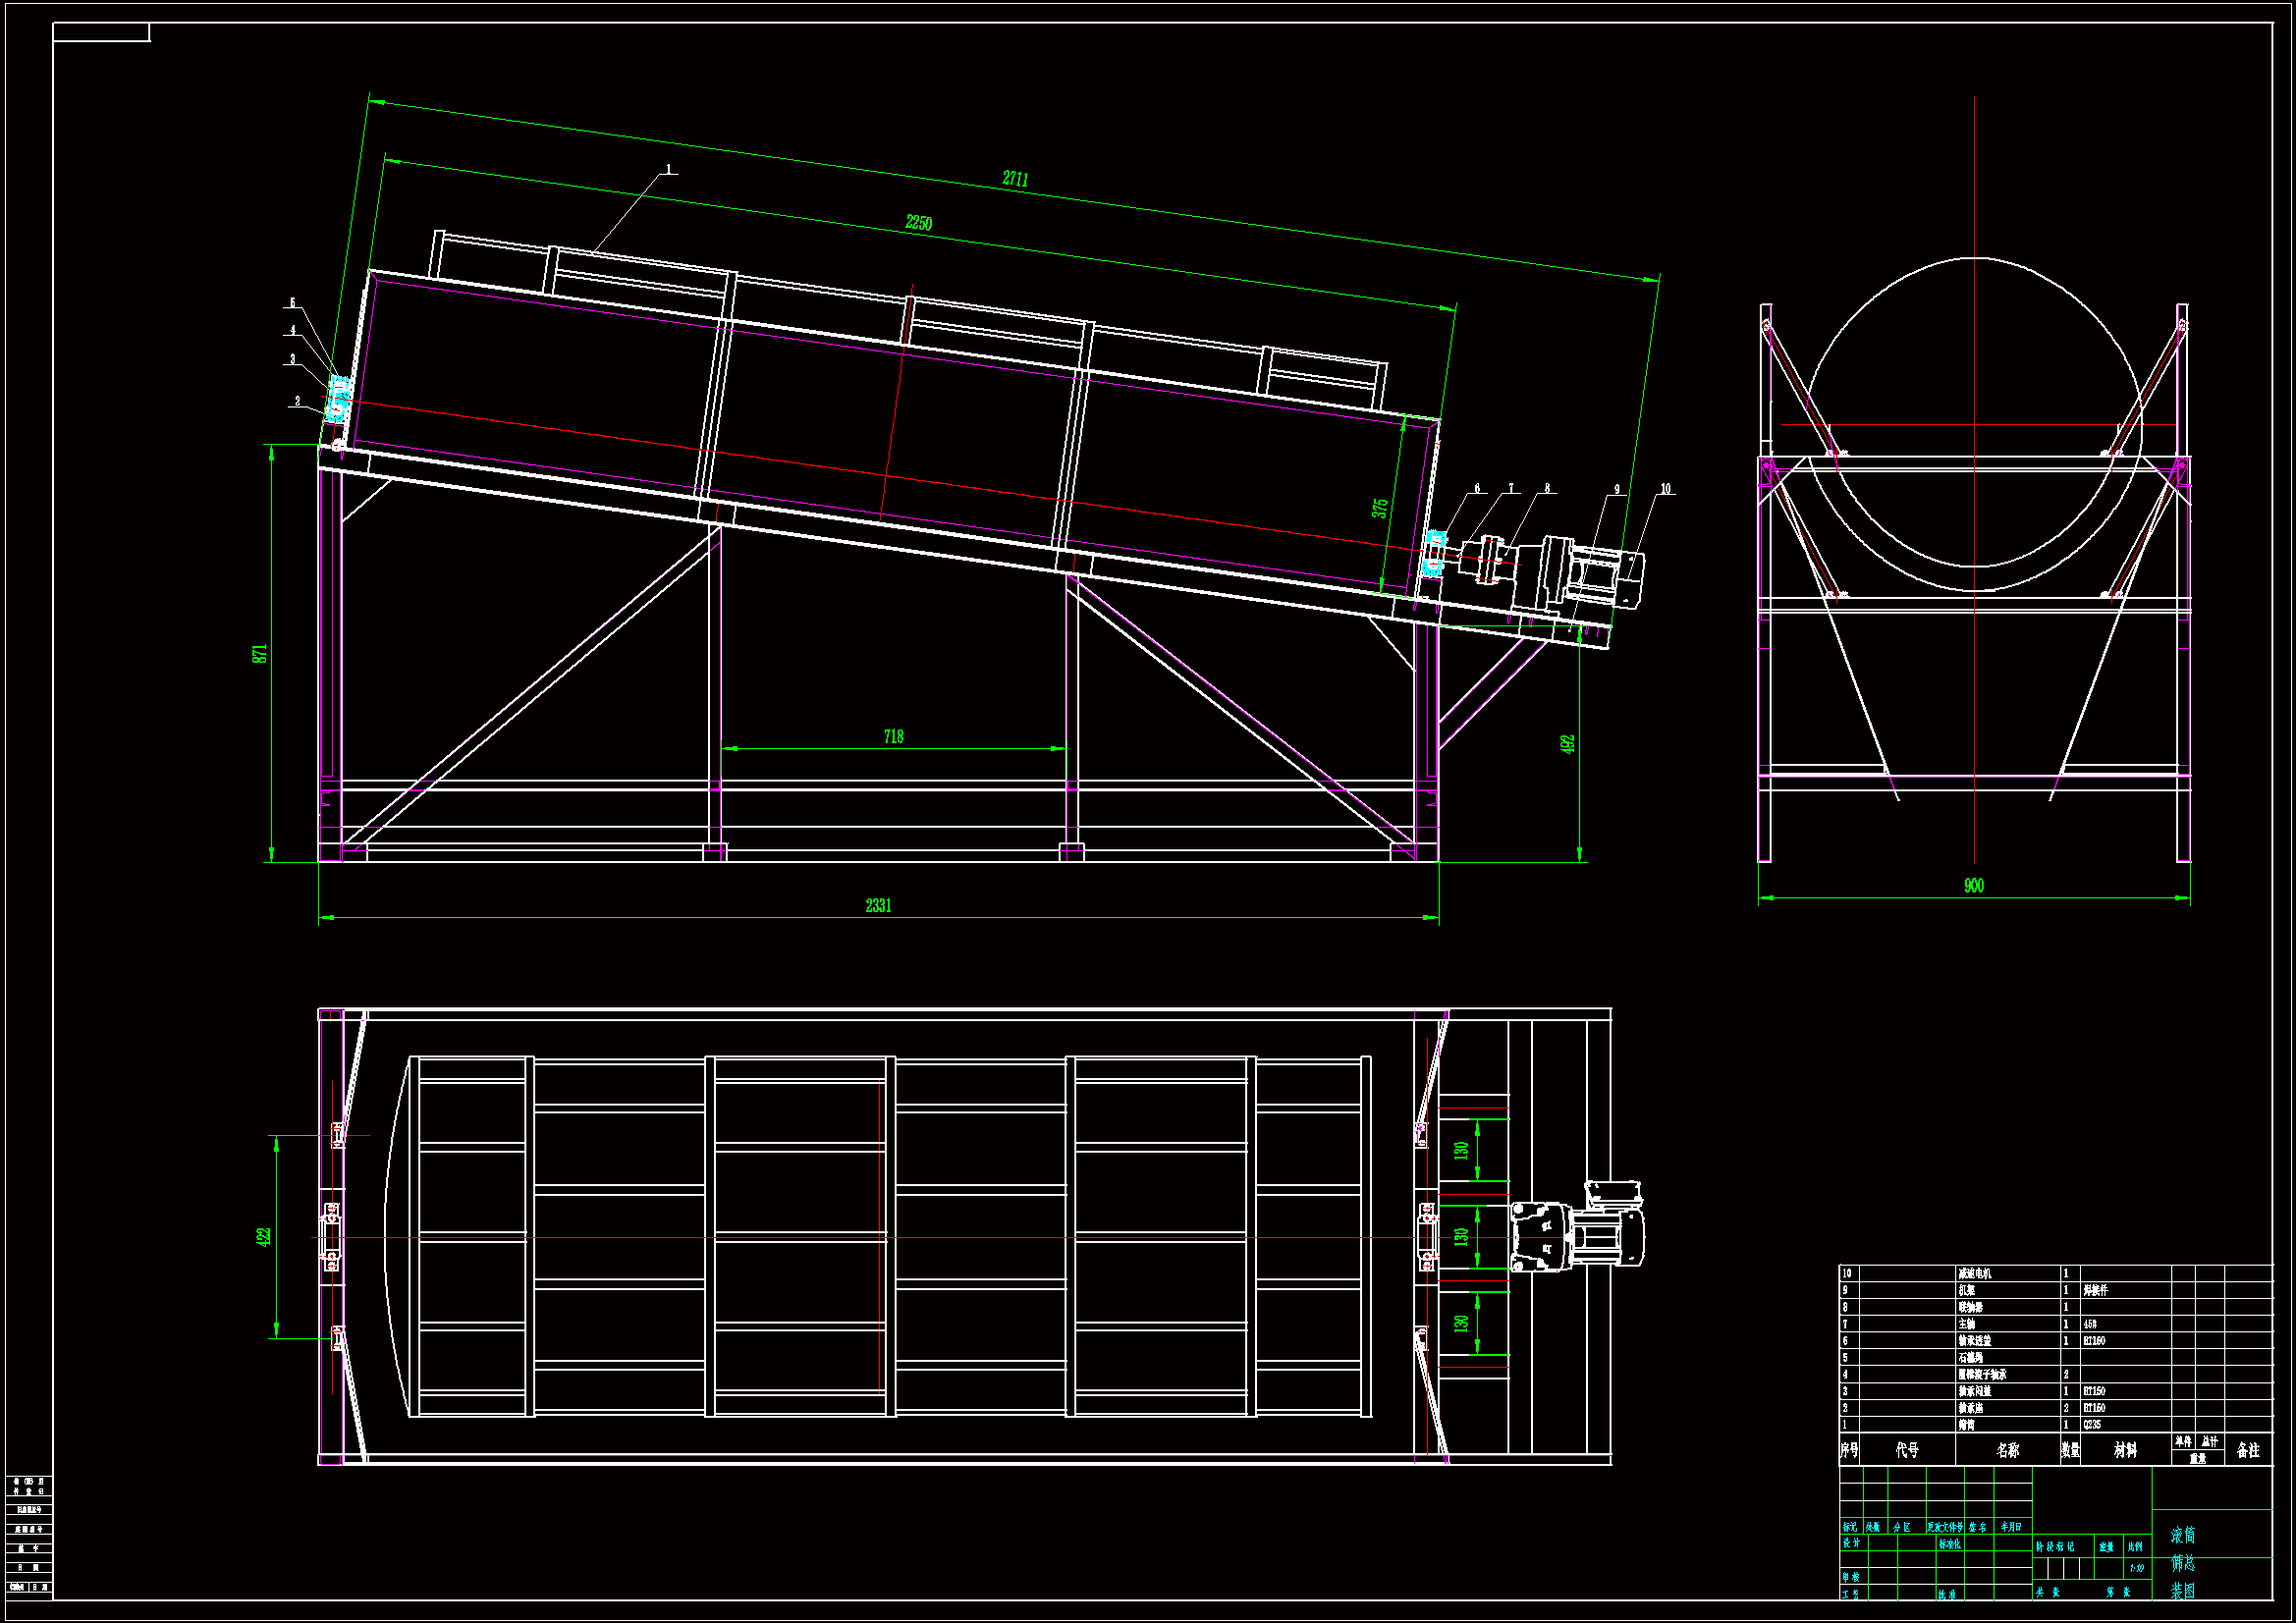Image resolution: width=2296 pixels, height=1623 pixels.
Task: Select the 900 width dimension in side view
Action: click(1973, 886)
